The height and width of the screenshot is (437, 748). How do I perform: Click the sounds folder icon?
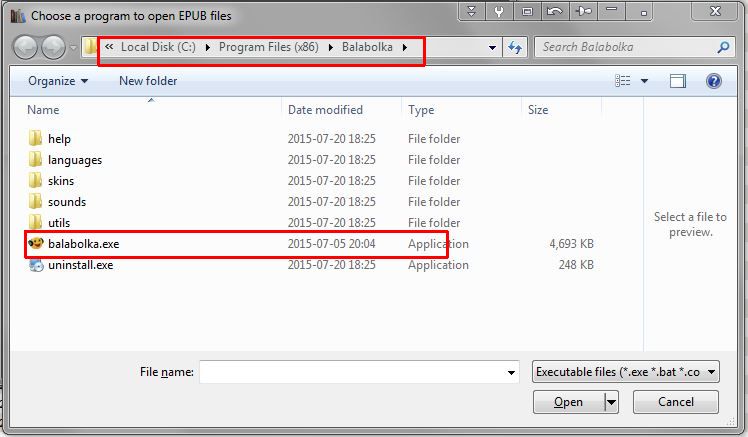(x=35, y=201)
